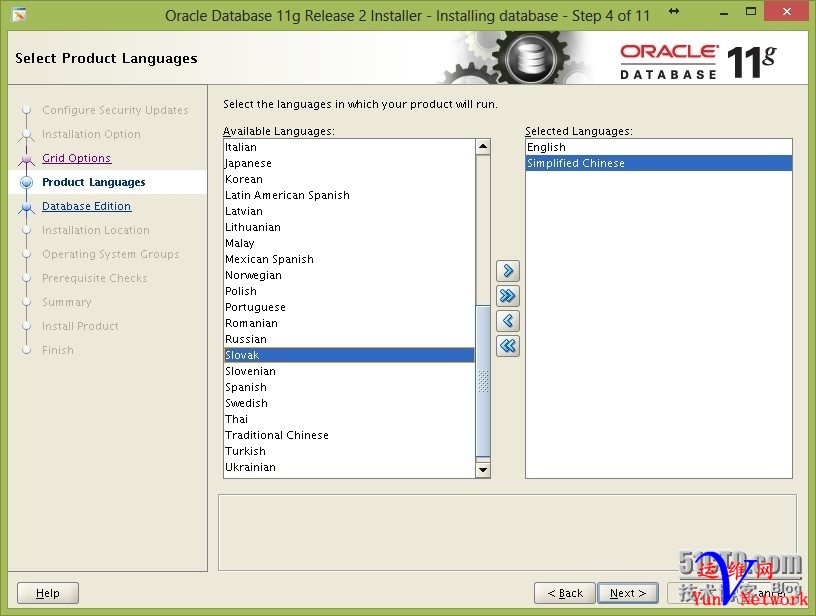Screen dimensions: 816x616
Task: Select Latin American Spanish
Action: [x=349, y=195]
